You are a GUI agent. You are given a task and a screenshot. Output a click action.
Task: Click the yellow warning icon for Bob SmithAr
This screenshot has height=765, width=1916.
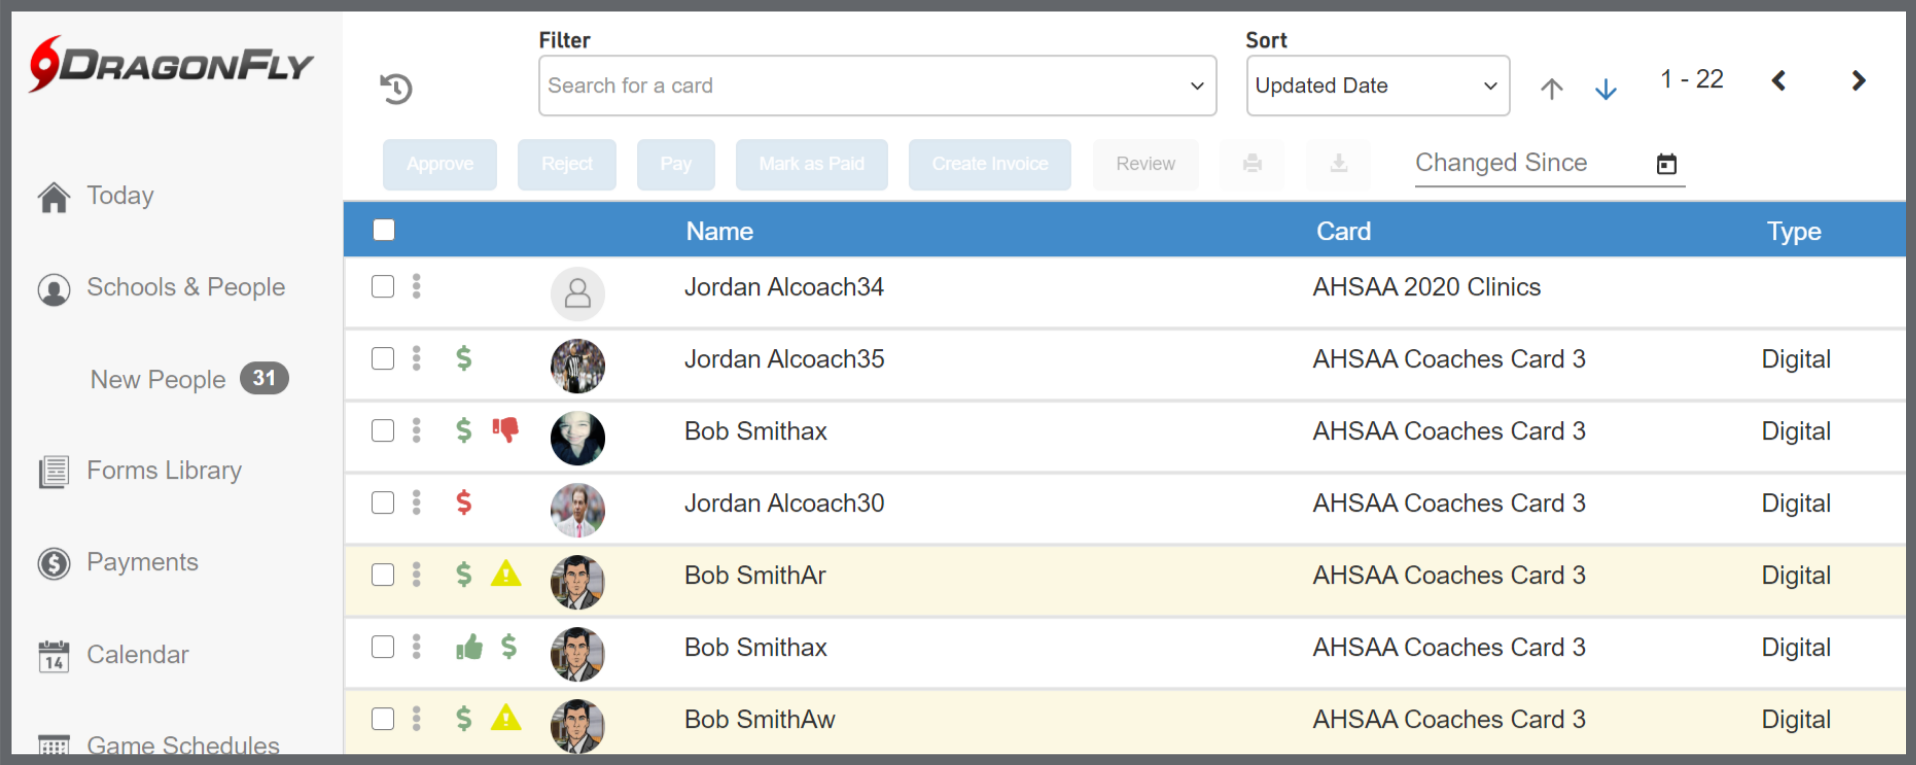pyautogui.click(x=506, y=574)
